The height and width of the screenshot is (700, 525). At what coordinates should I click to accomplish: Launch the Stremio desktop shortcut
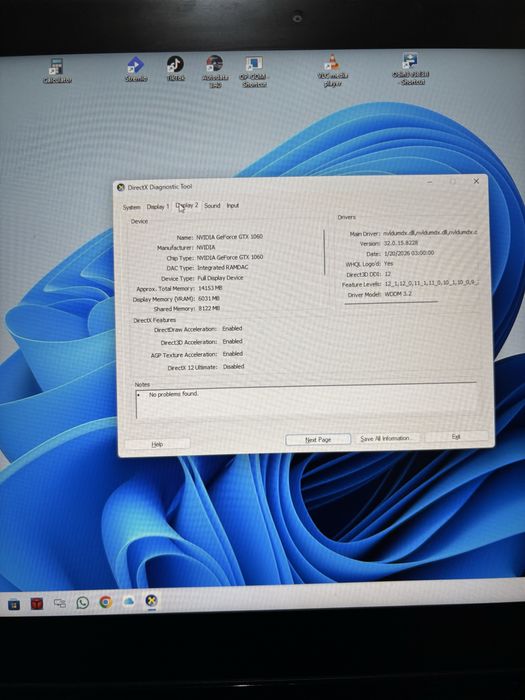pyautogui.click(x=136, y=69)
